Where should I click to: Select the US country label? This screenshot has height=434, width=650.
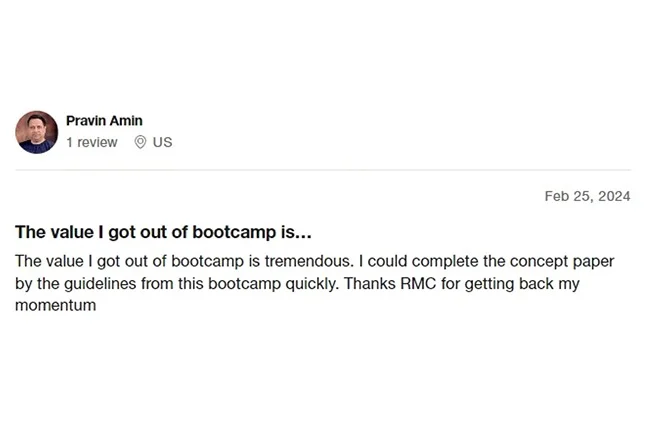[x=162, y=142]
